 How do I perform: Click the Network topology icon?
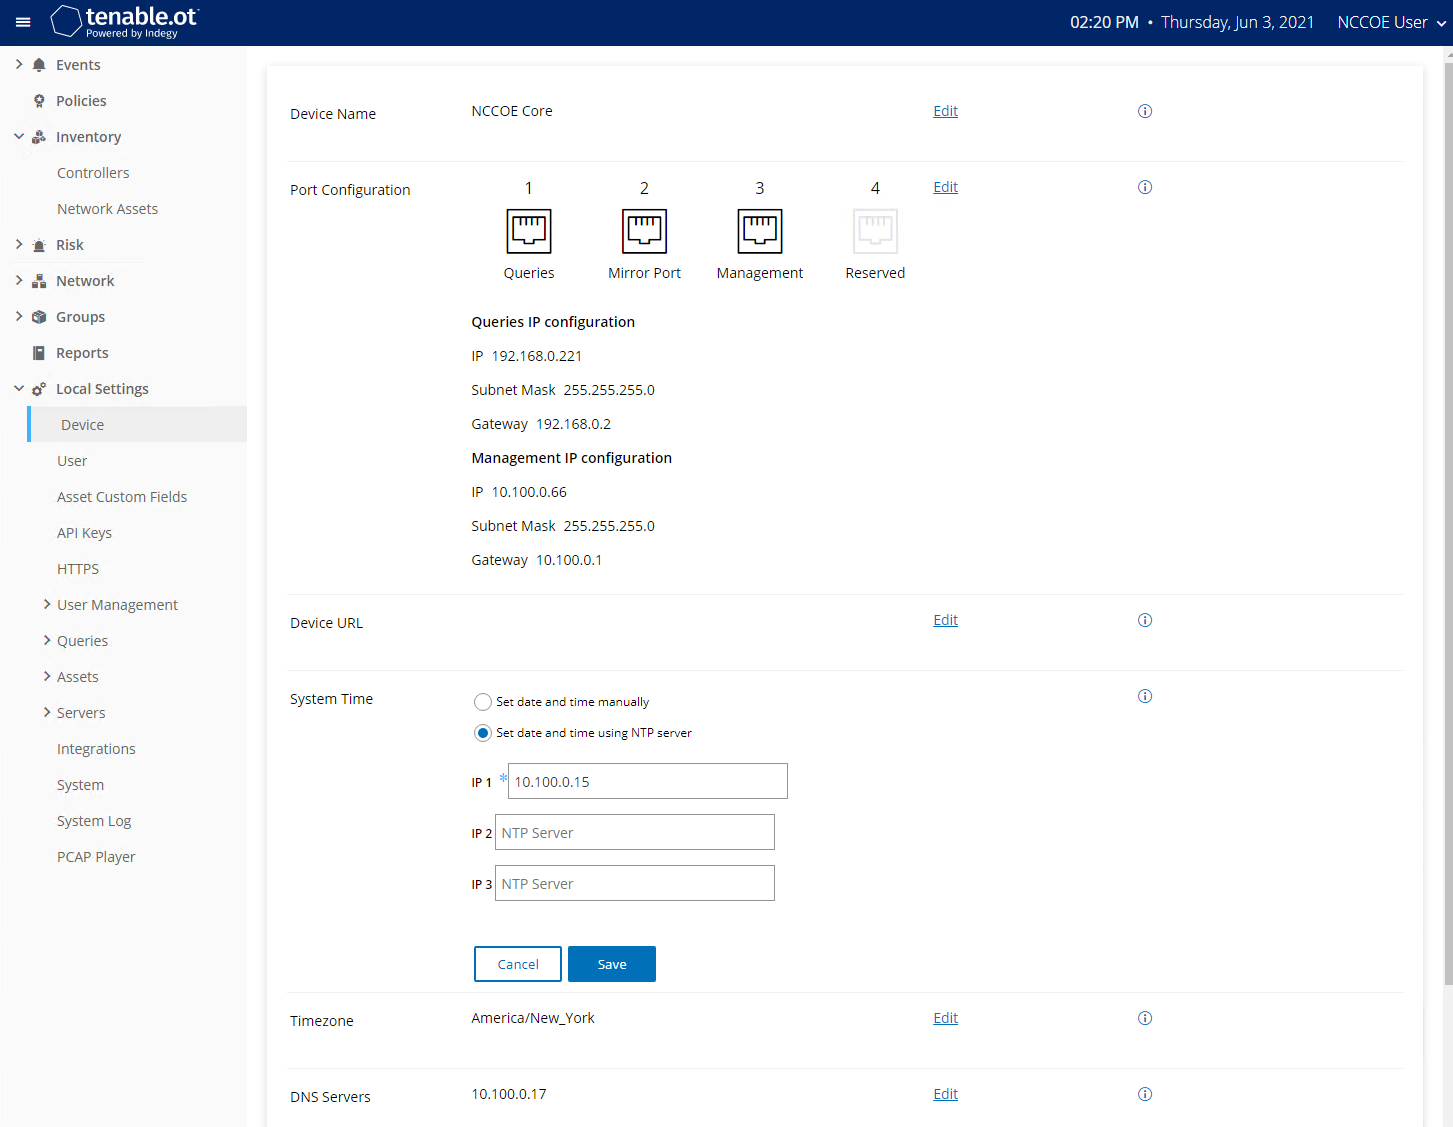coord(39,281)
